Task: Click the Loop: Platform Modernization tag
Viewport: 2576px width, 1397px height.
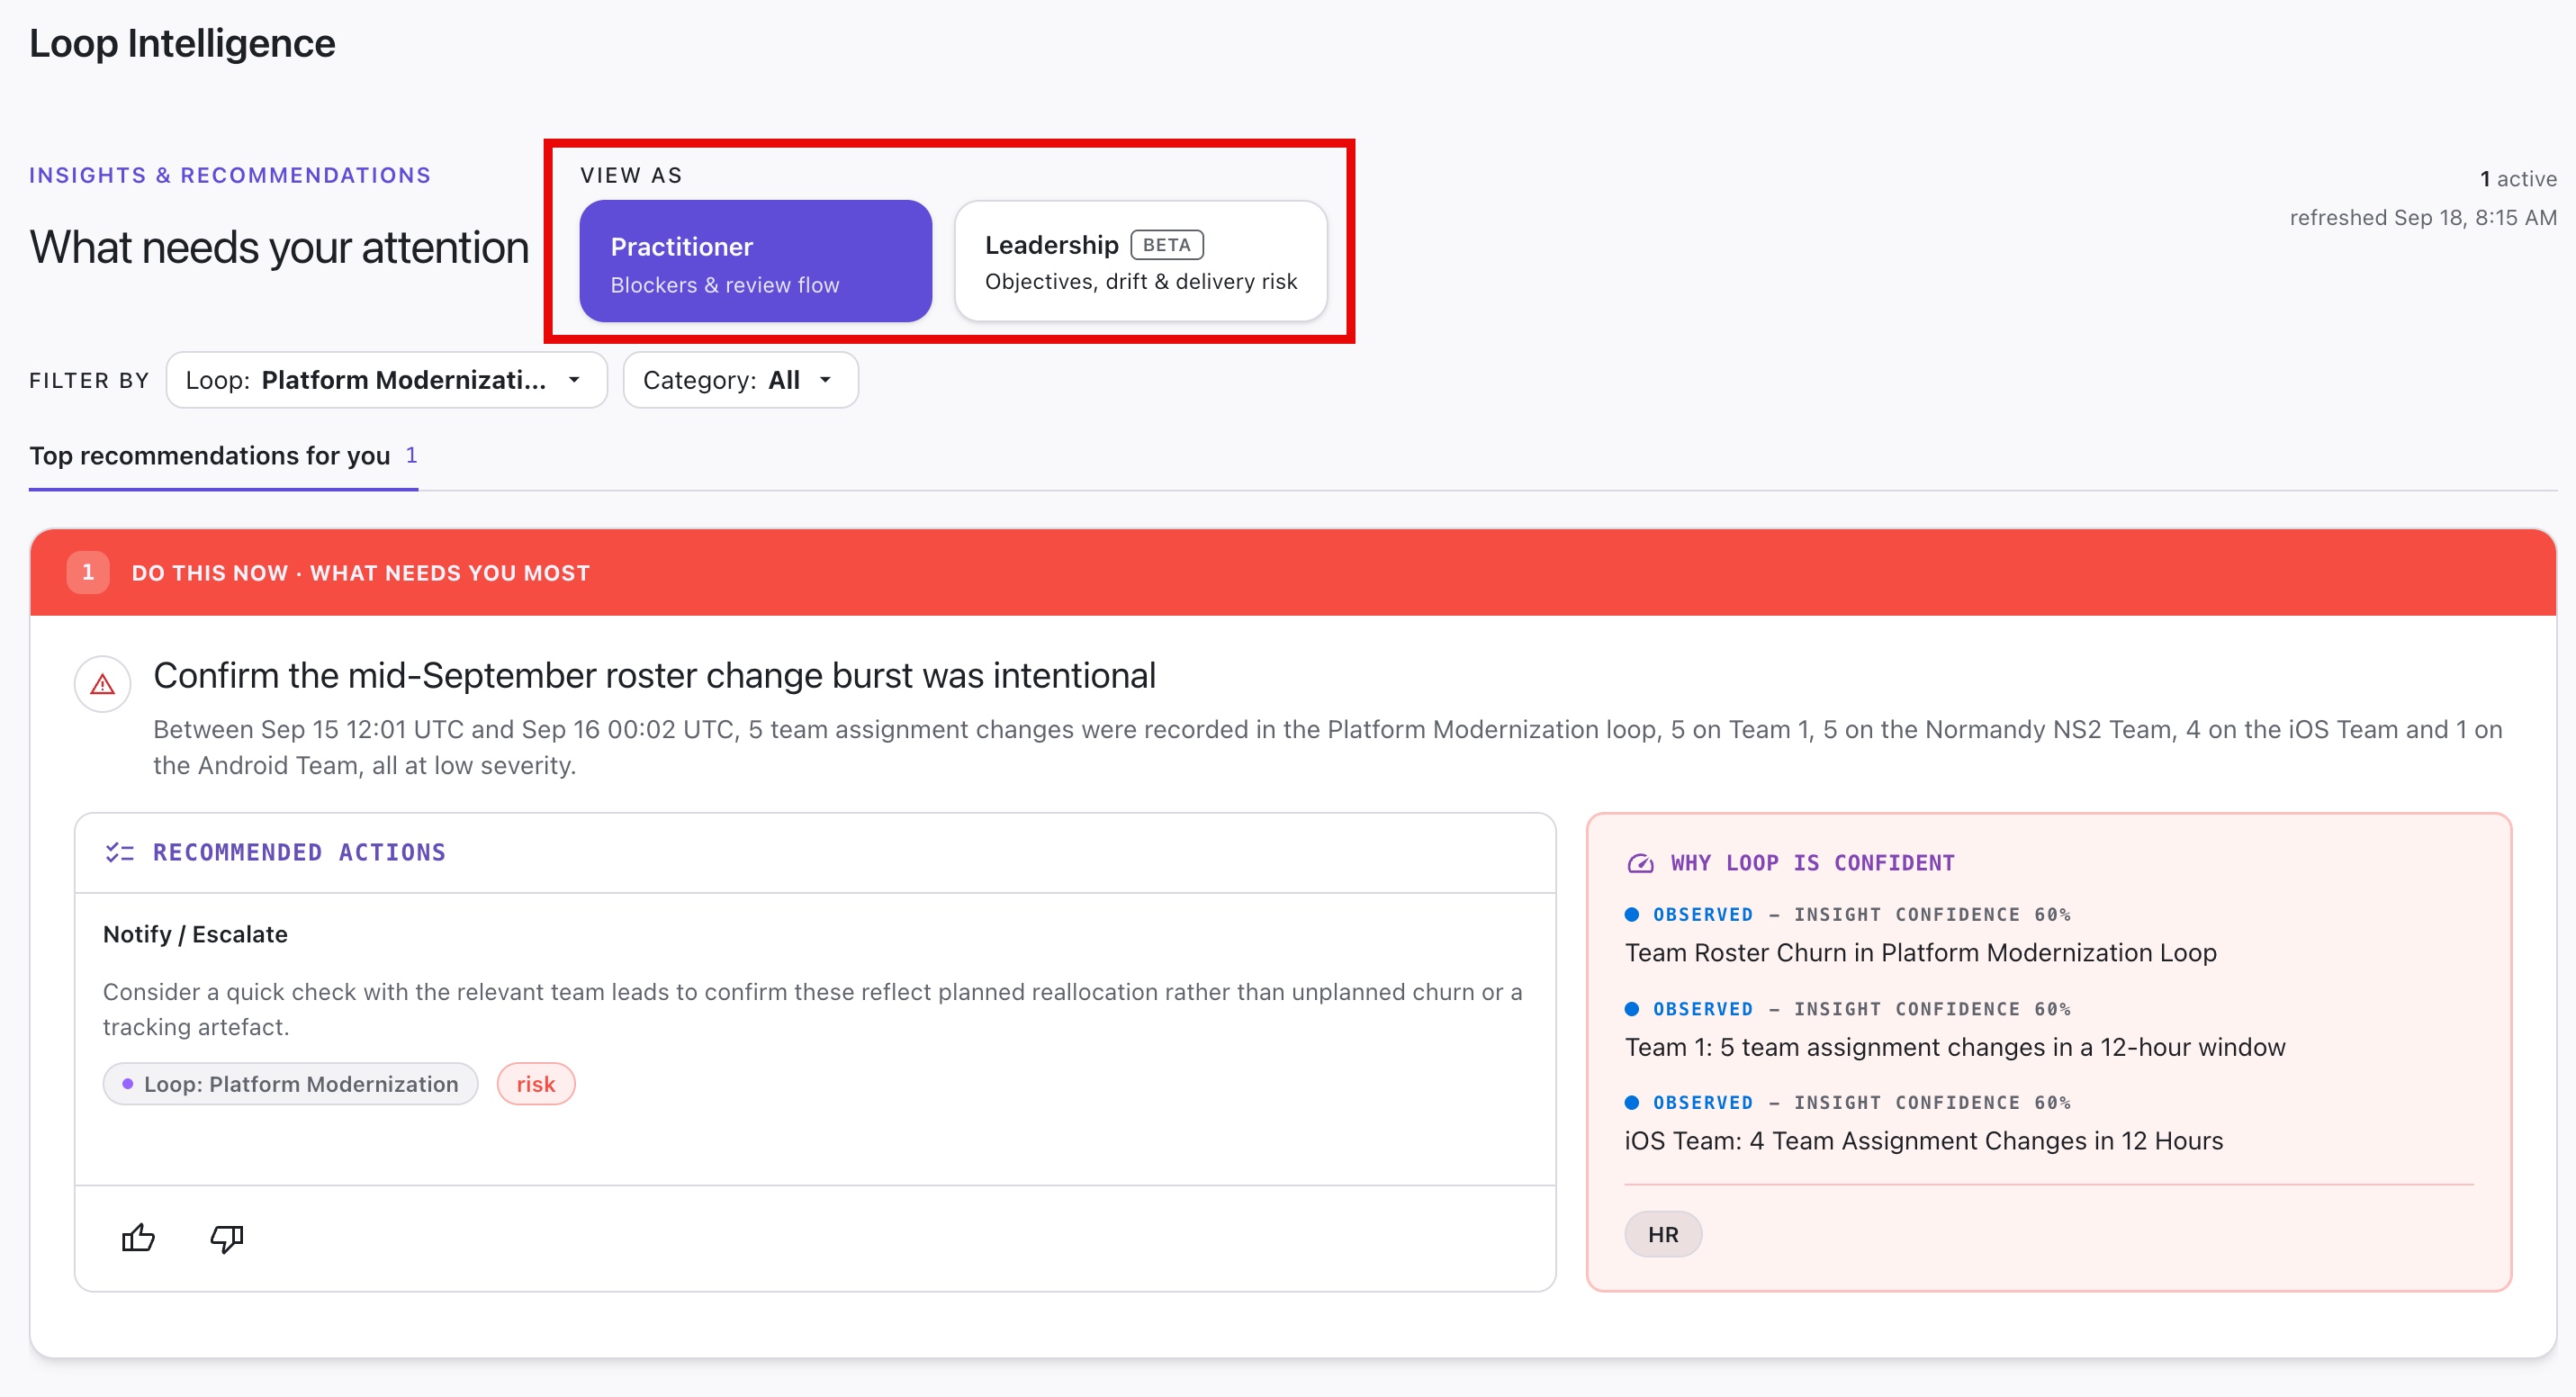Action: [x=290, y=1084]
